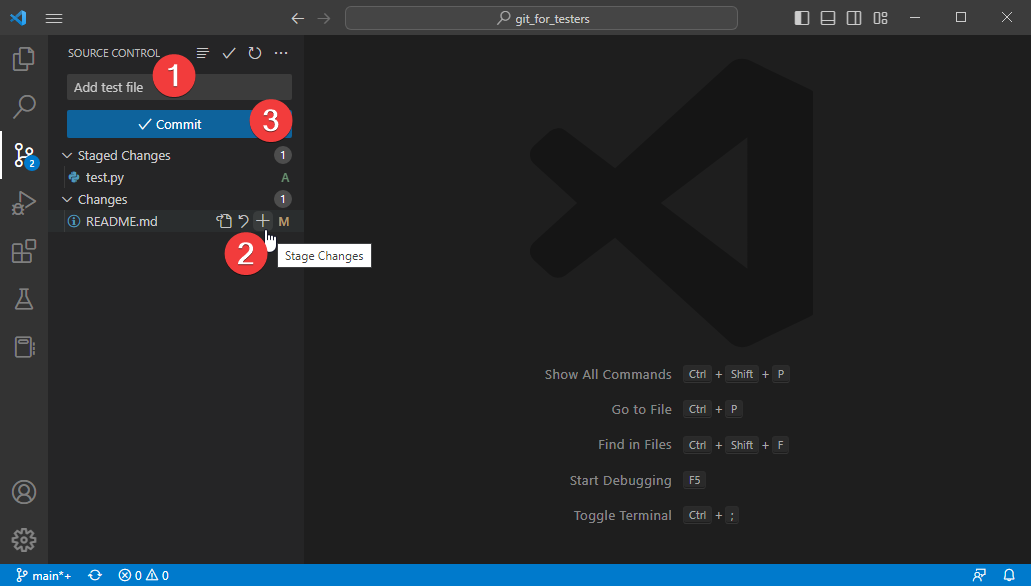1031x586 pixels.
Task: Open the Testing flask view
Action: pyautogui.click(x=24, y=298)
